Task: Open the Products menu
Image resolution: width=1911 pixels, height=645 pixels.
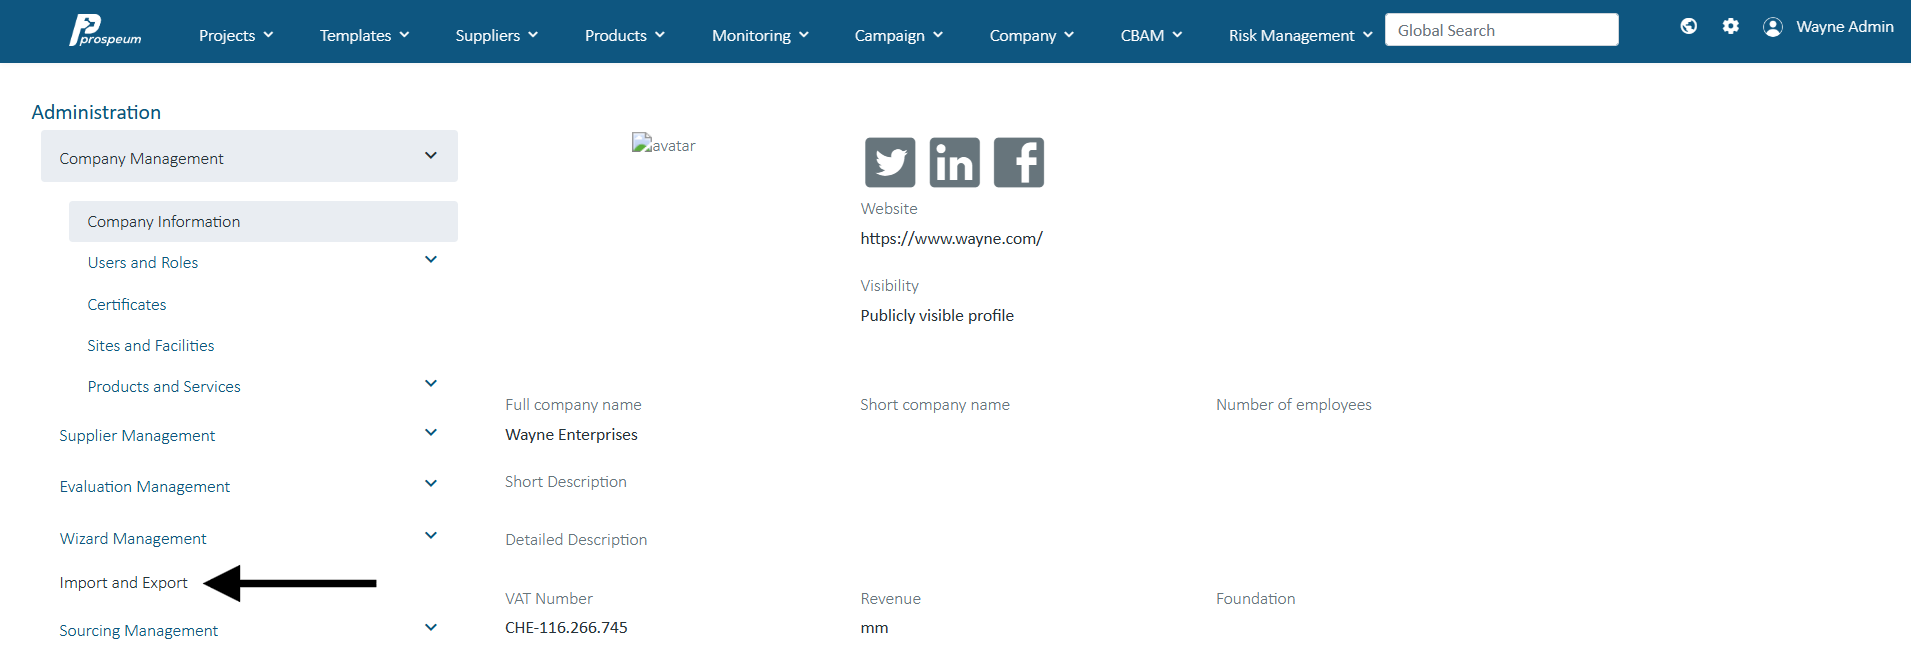Action: tap(625, 35)
